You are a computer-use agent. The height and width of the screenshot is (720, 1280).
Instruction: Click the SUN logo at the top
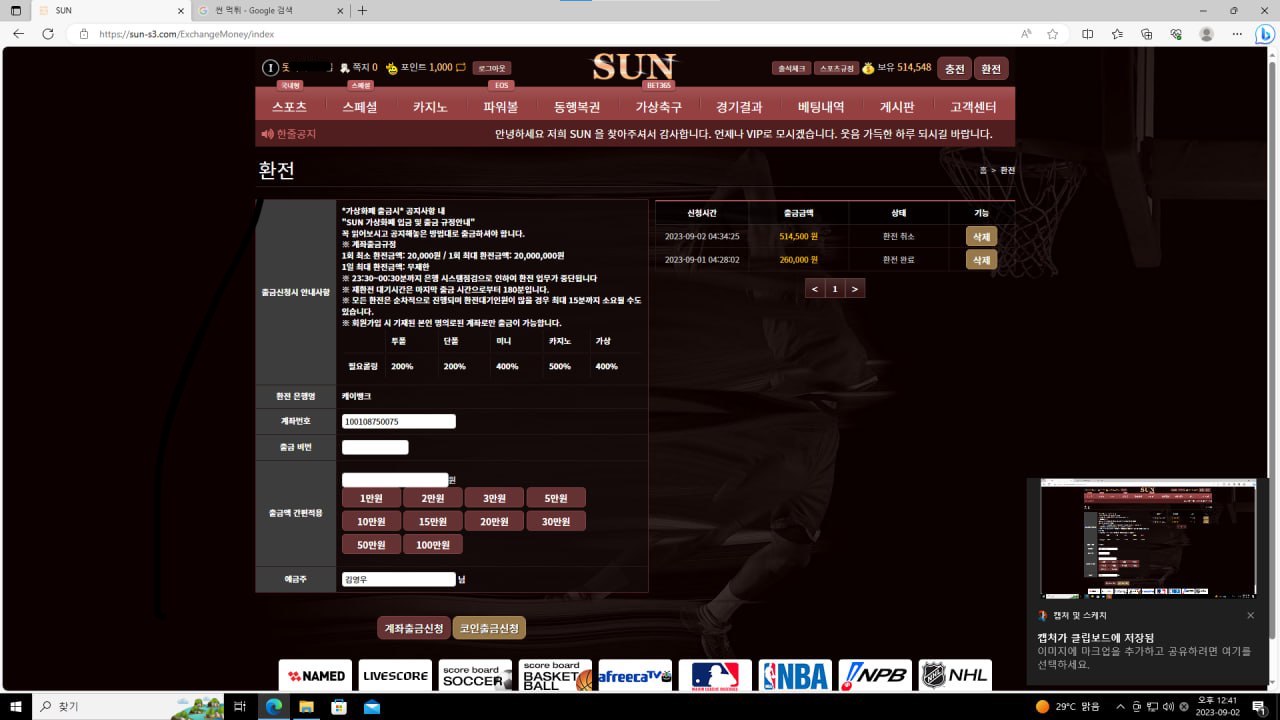click(635, 67)
